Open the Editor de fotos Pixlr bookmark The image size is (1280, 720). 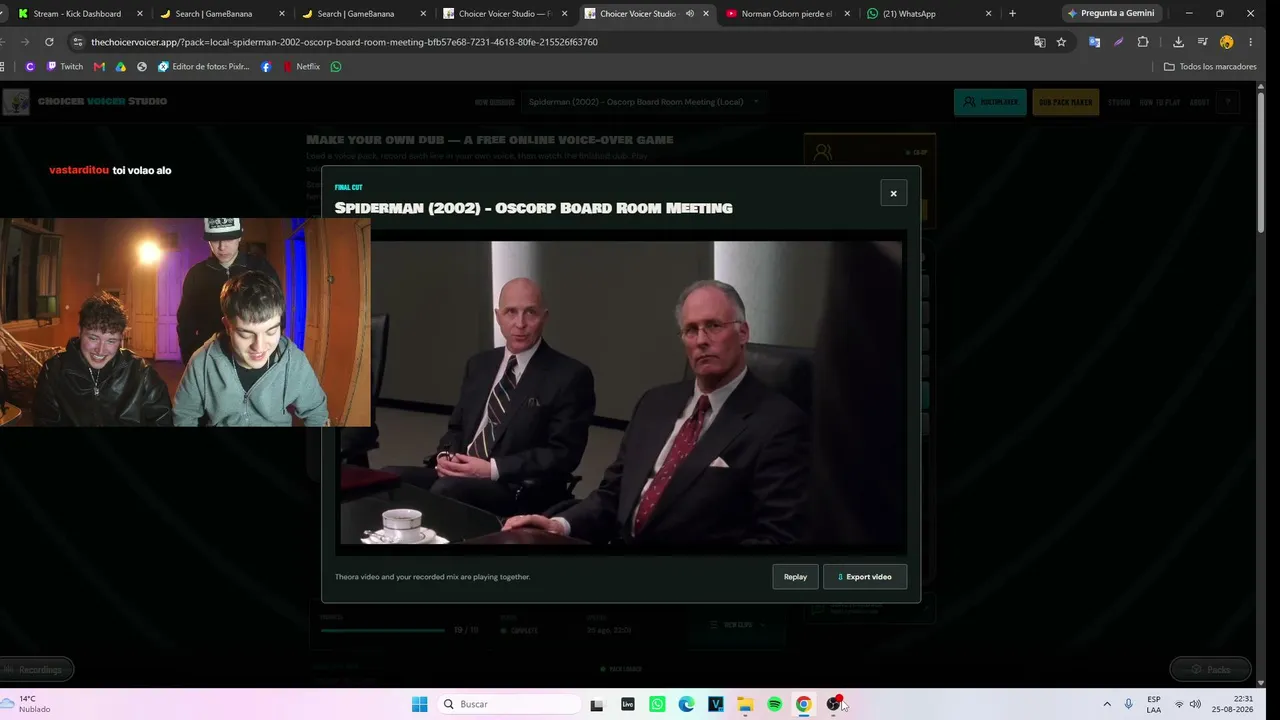[204, 67]
